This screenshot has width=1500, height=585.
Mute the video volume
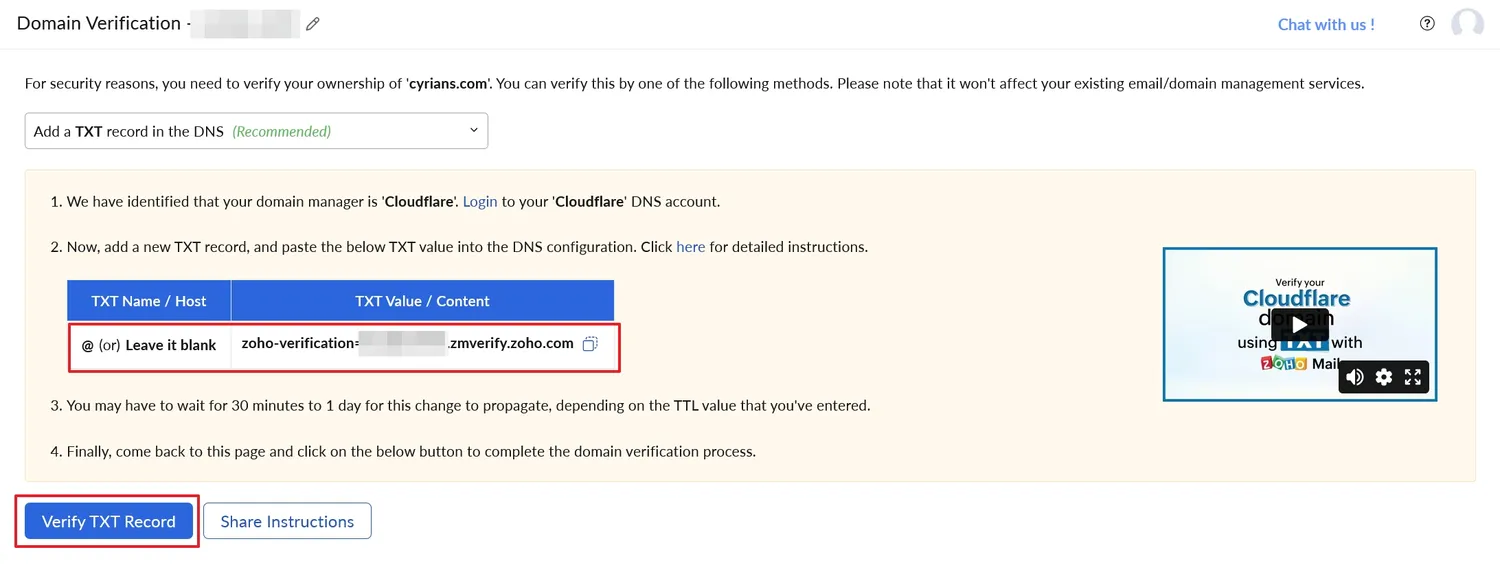[x=1354, y=377]
